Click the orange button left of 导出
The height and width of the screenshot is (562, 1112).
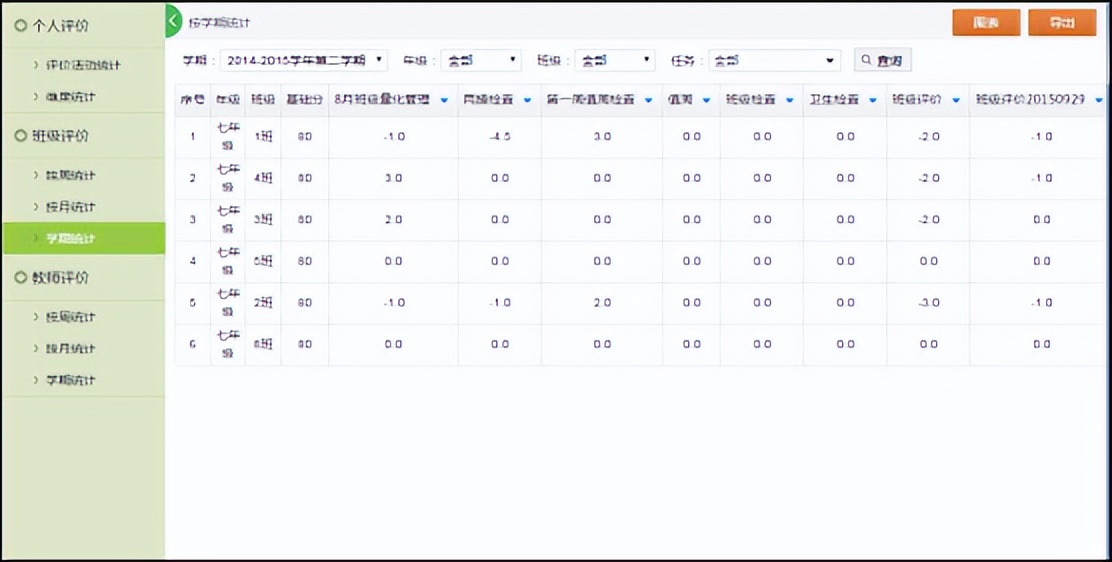[x=986, y=23]
